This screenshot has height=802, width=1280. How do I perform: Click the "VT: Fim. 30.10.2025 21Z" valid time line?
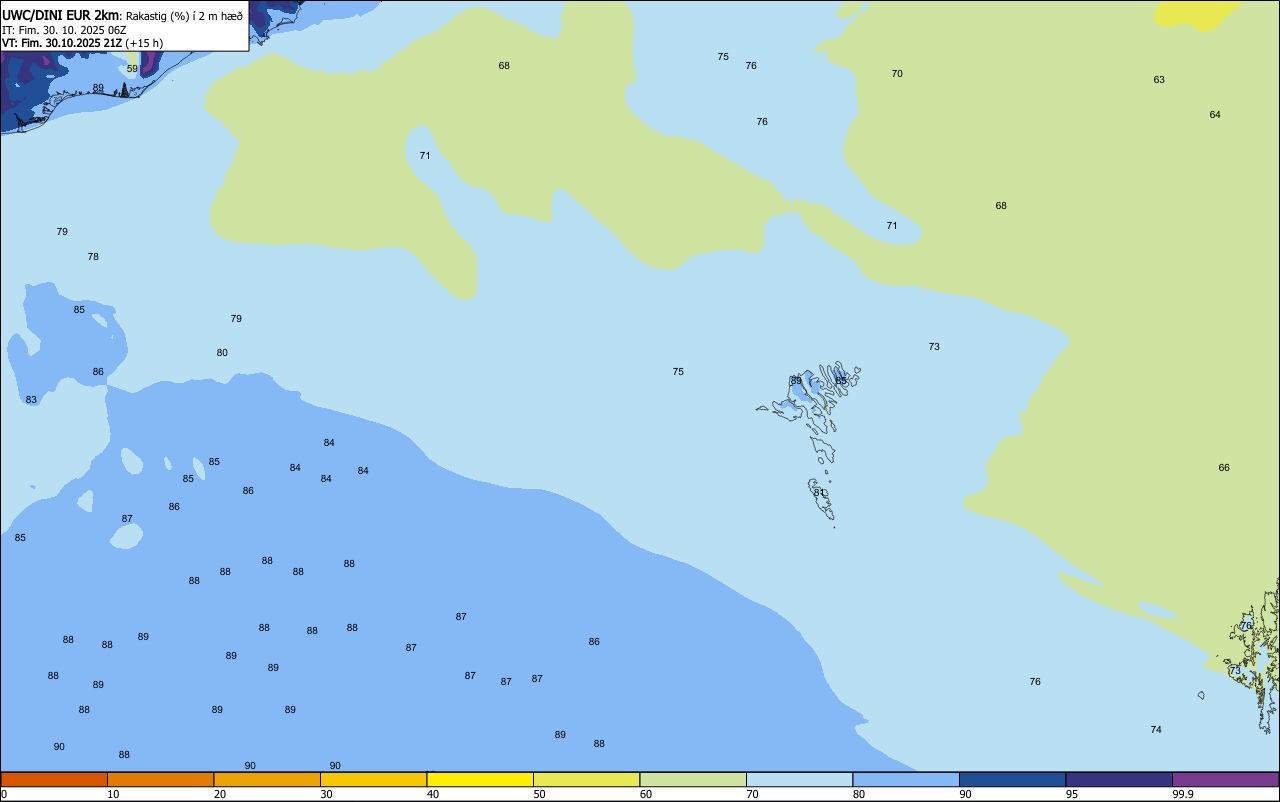62,43
